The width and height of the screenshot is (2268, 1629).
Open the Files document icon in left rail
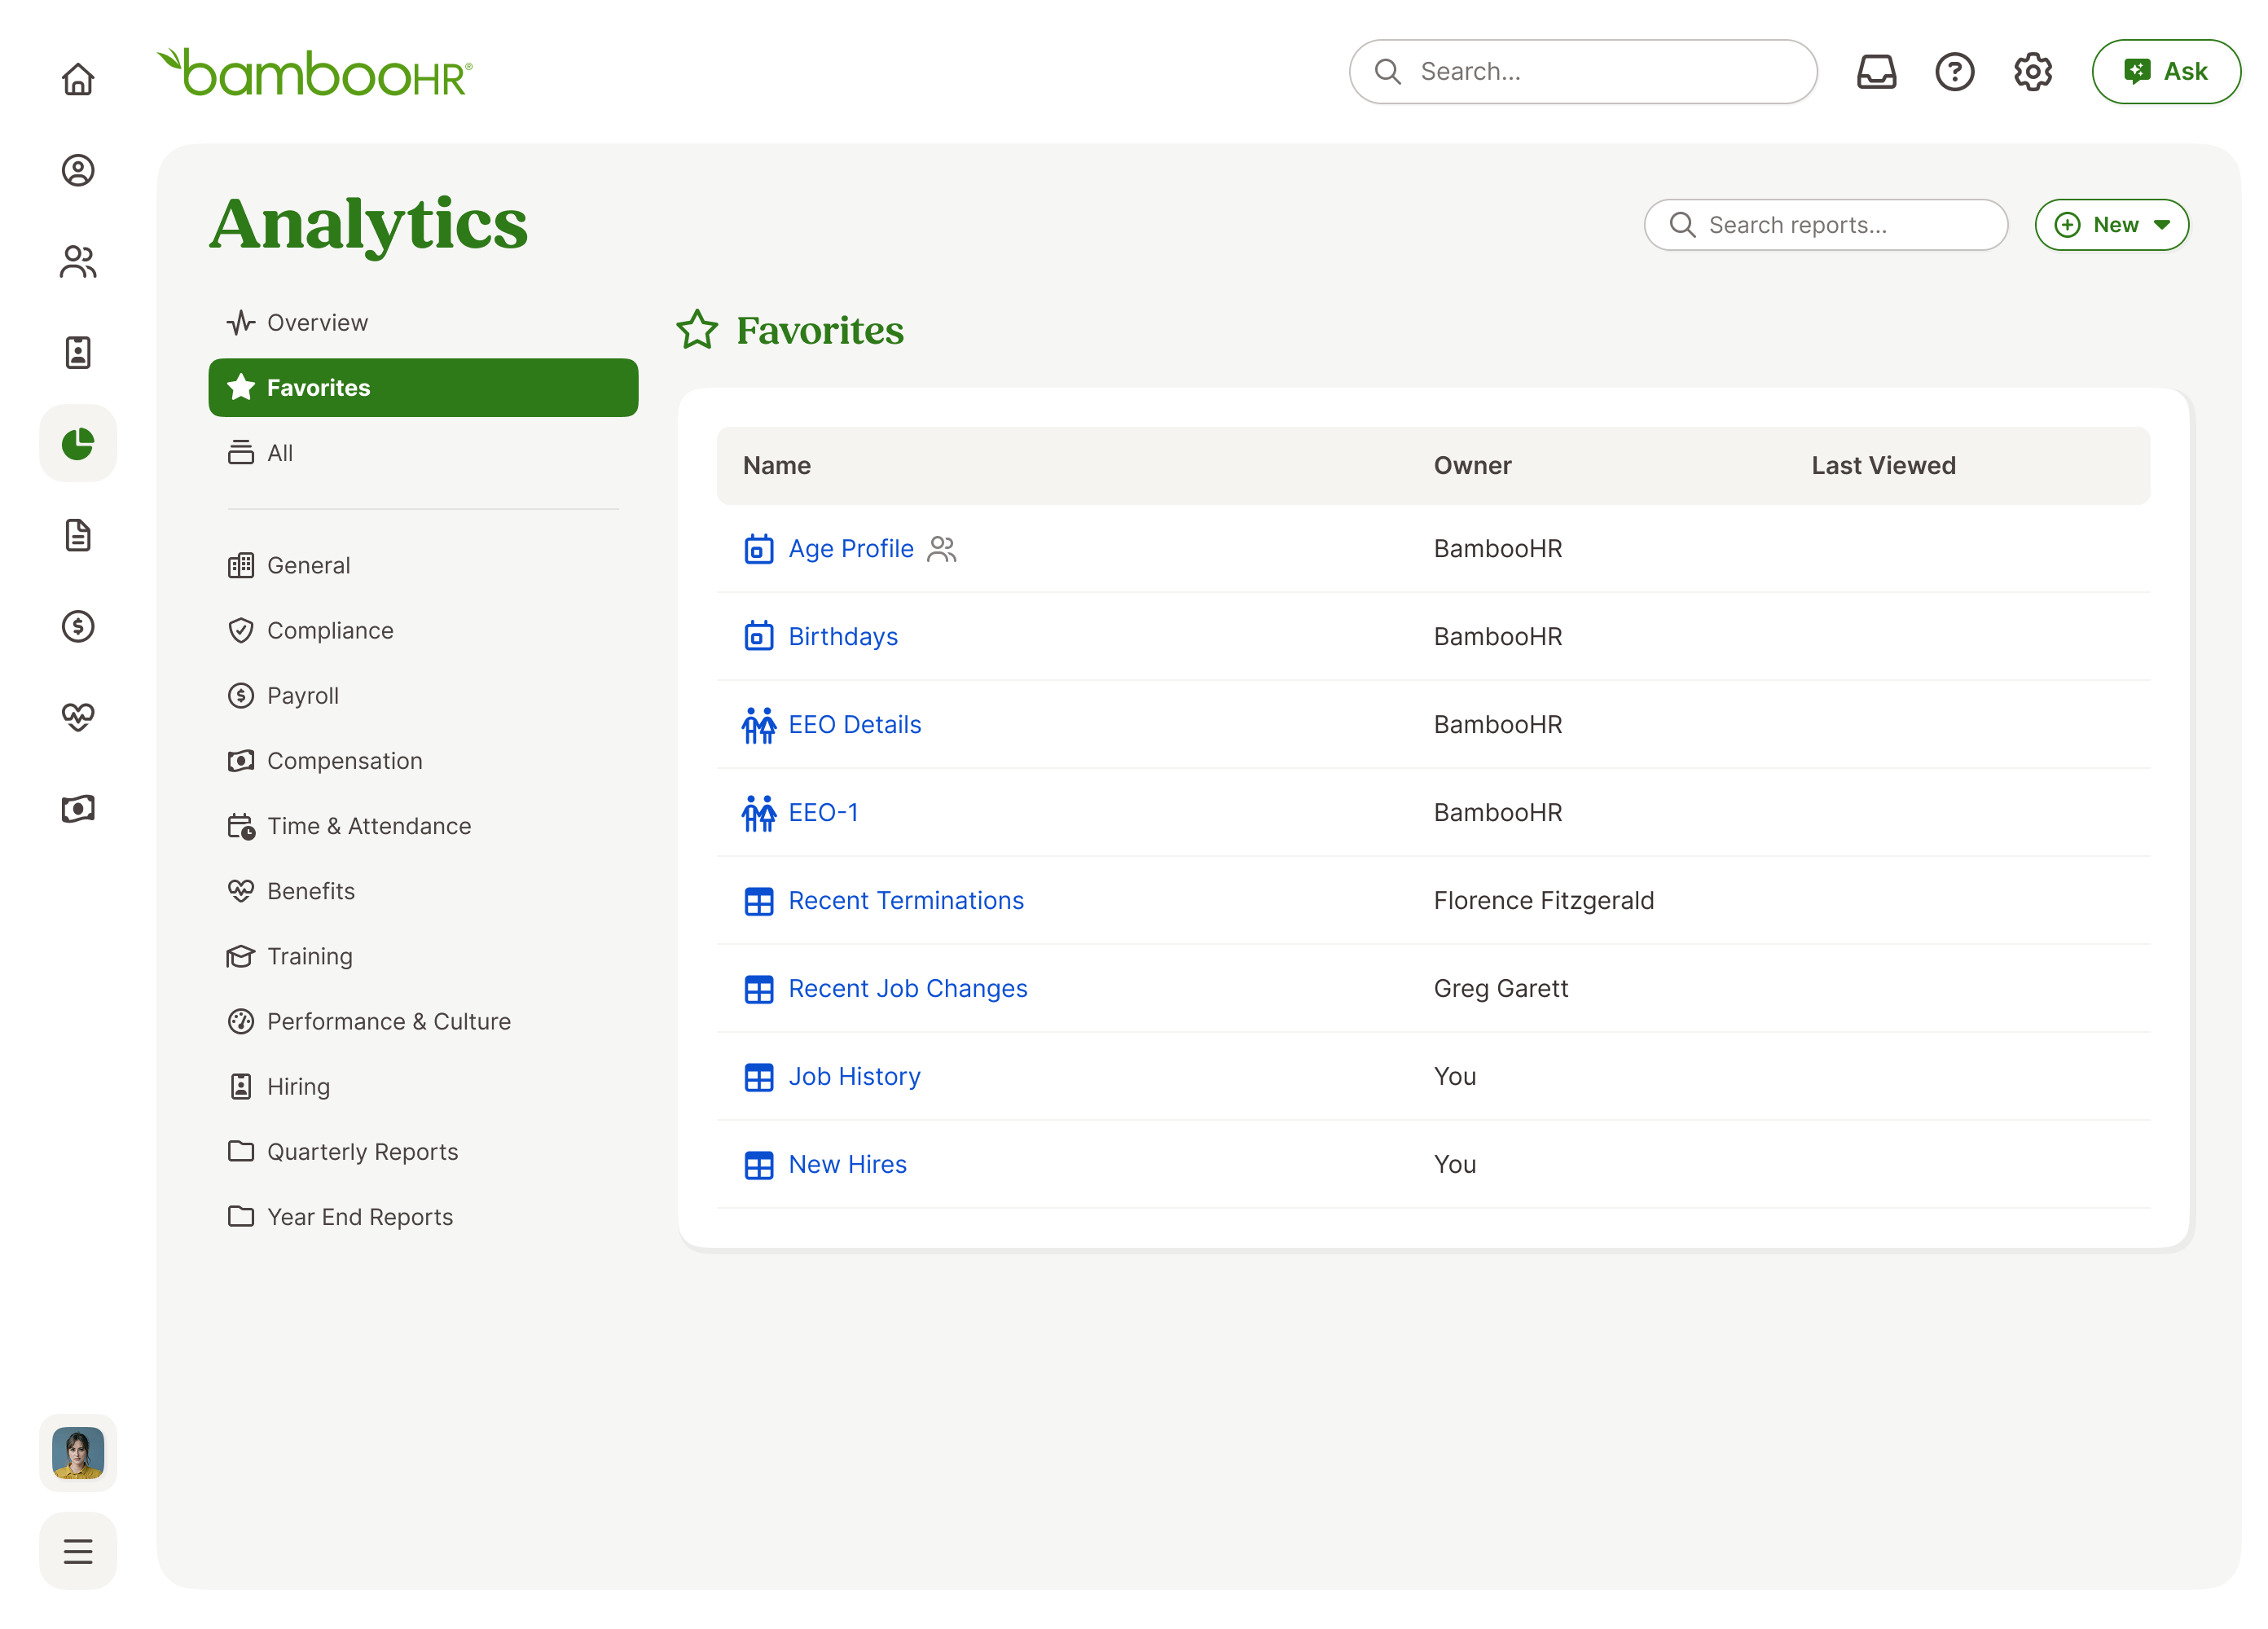(78, 535)
